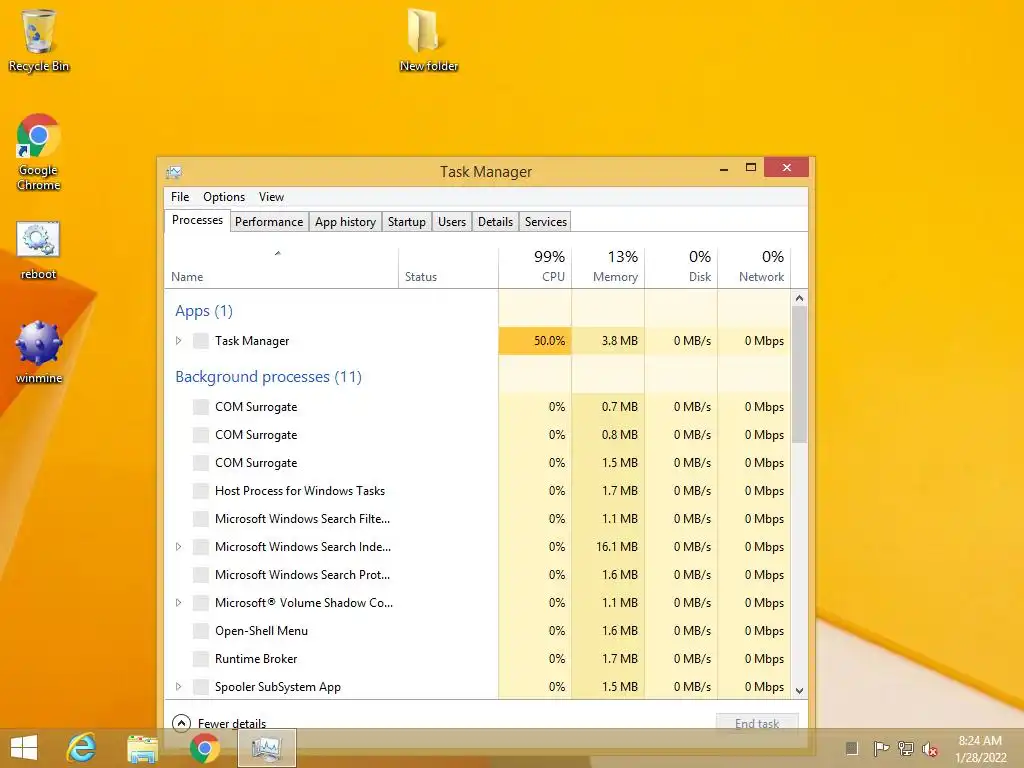This screenshot has width=1024, height=768.
Task: Select the Host Process for Windows Tasks row
Action: pyautogui.click(x=477, y=490)
